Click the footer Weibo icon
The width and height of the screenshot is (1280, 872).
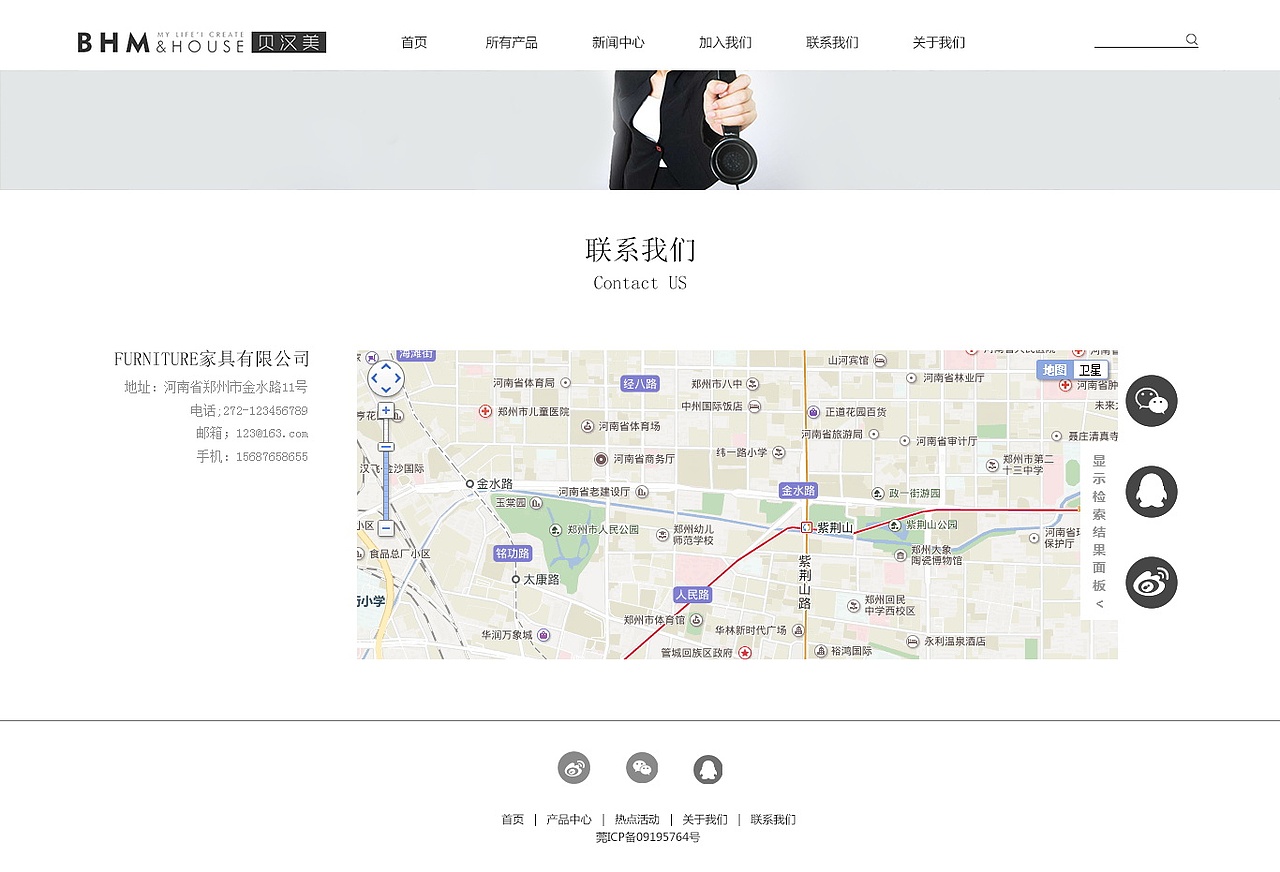[x=574, y=768]
